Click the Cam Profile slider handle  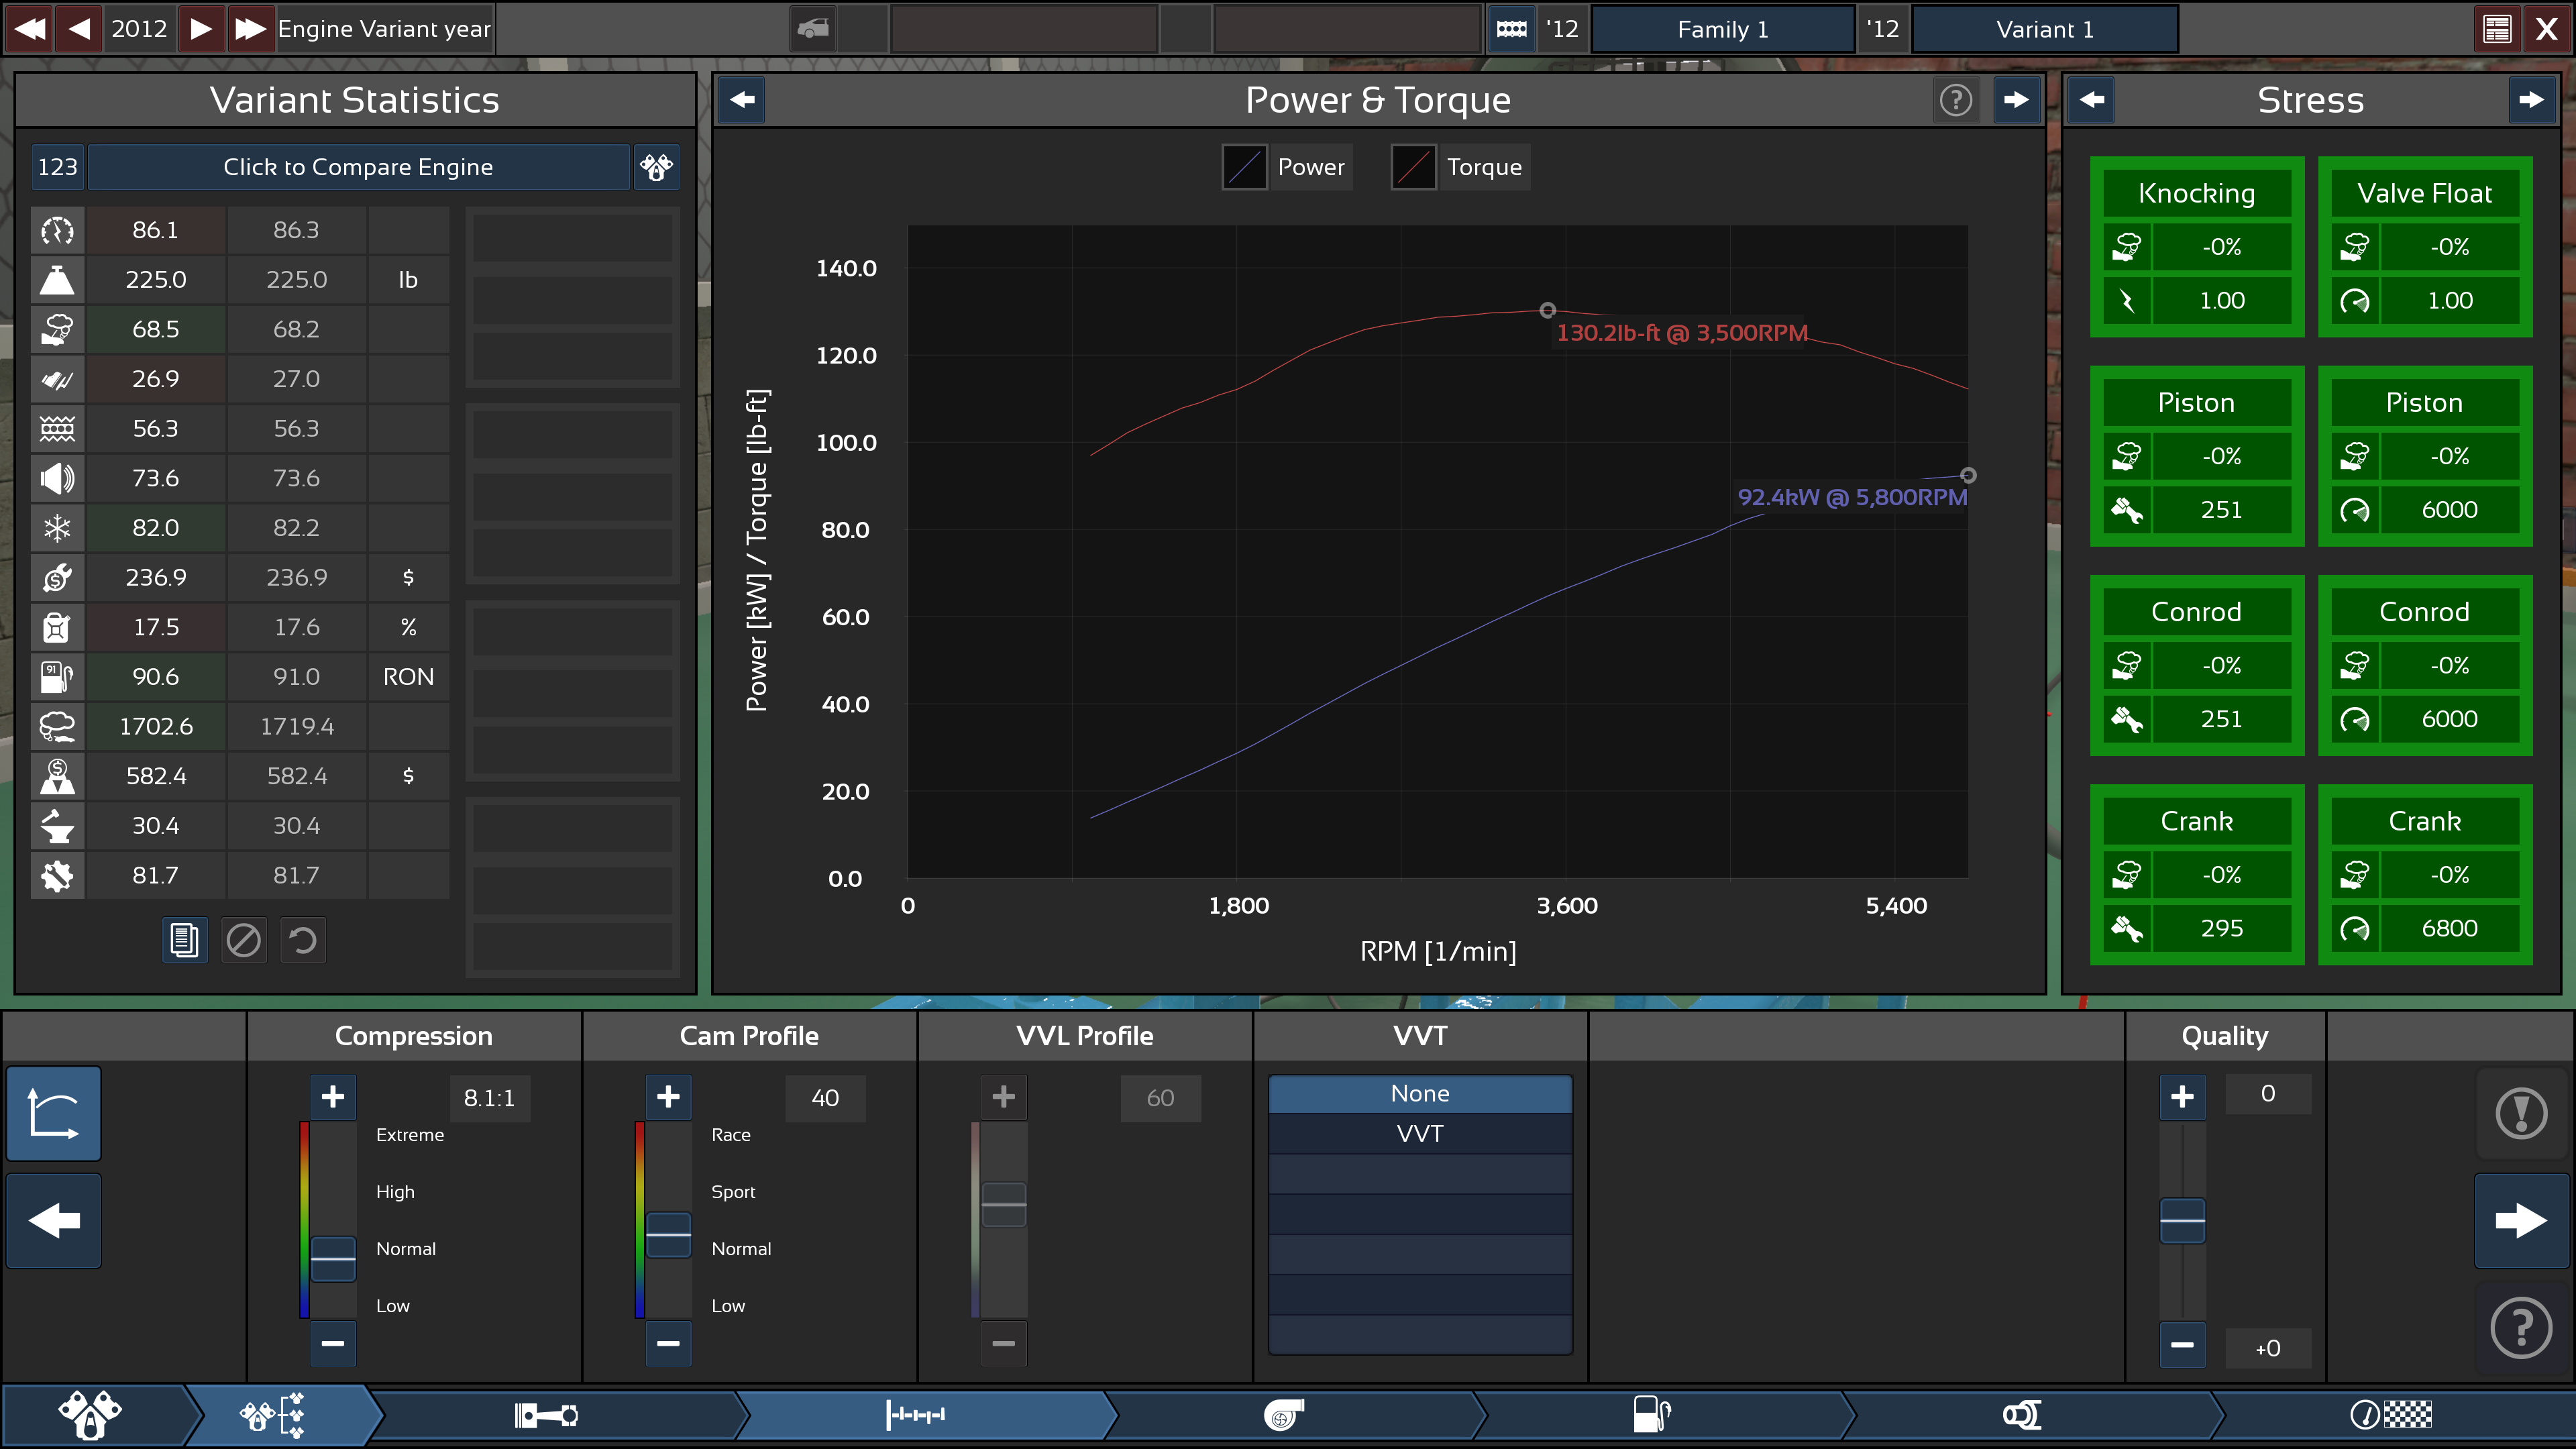click(668, 1234)
